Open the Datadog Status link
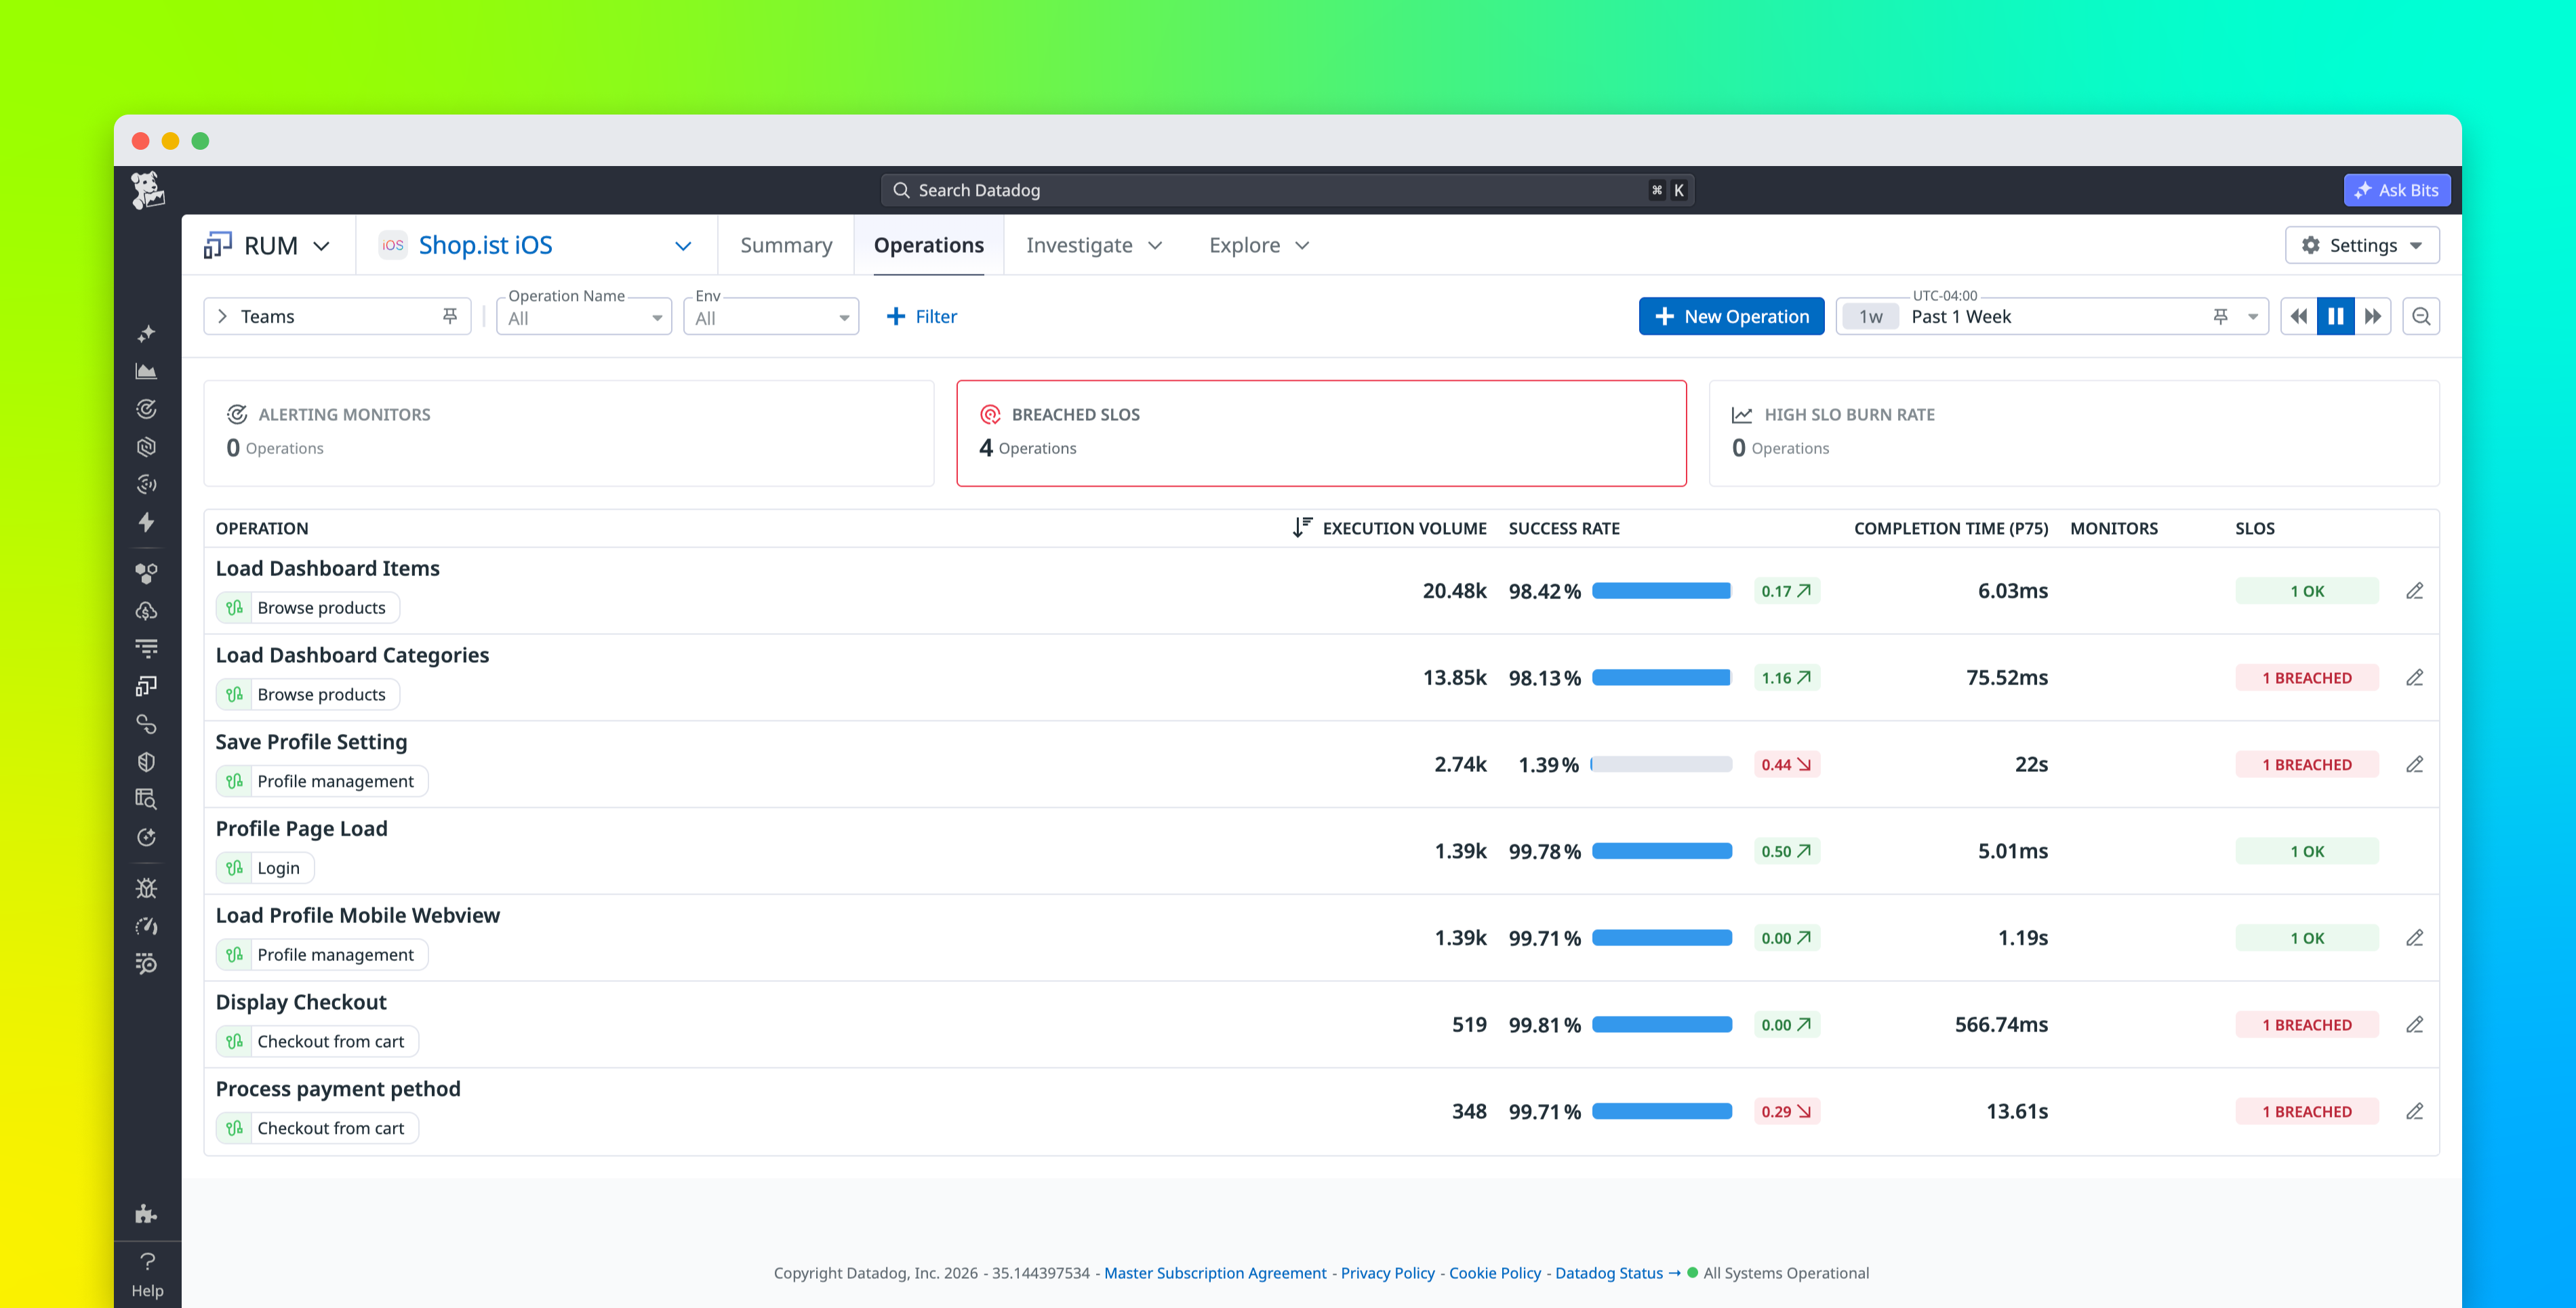The height and width of the screenshot is (1308, 2576). [1617, 1273]
